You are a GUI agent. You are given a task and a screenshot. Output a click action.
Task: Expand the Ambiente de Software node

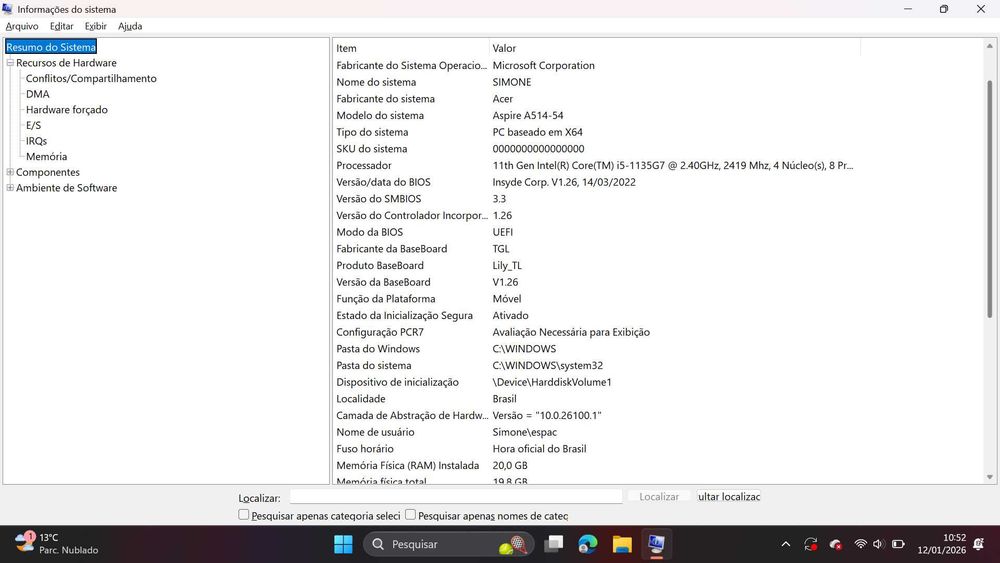click(x=10, y=187)
